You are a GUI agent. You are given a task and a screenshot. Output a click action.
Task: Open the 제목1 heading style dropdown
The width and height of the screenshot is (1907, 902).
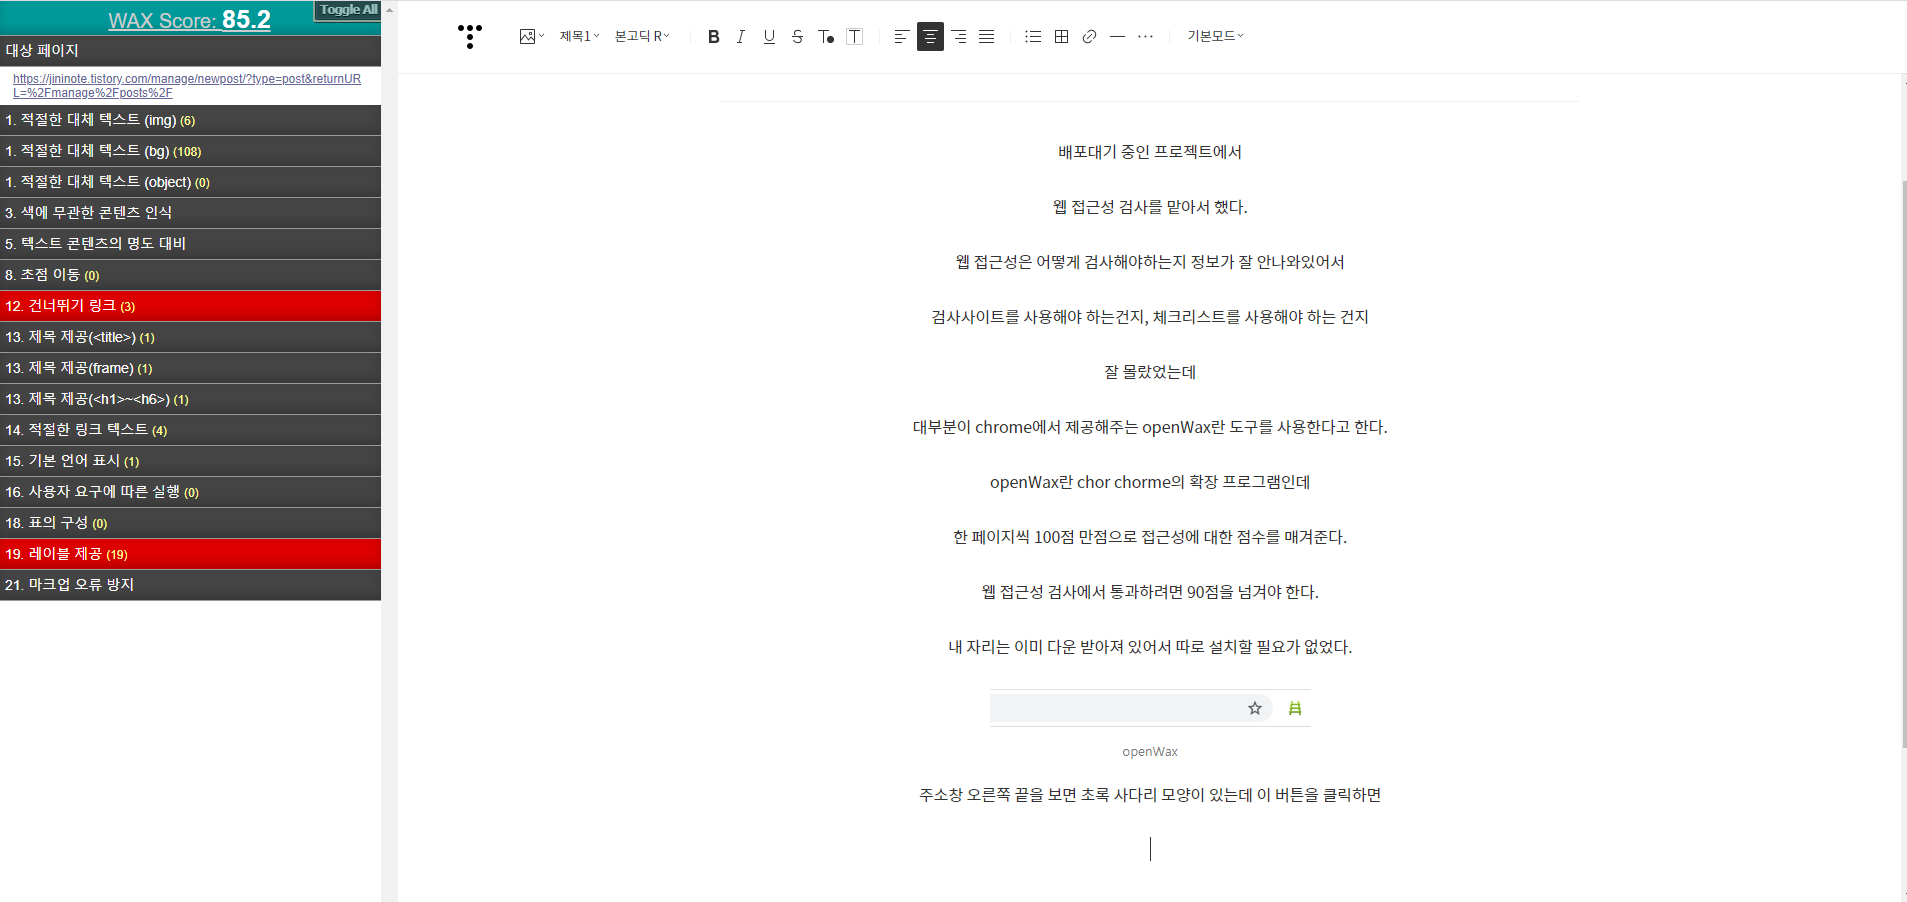(579, 36)
